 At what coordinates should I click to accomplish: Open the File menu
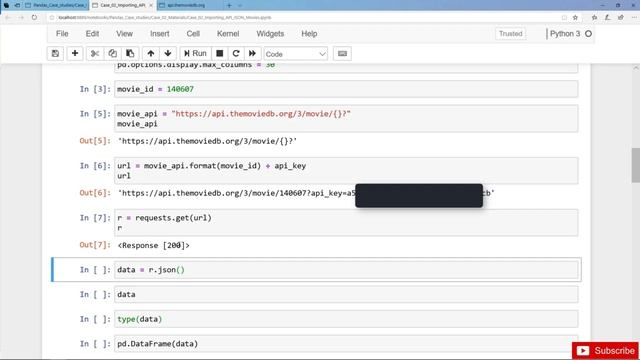click(x=62, y=34)
